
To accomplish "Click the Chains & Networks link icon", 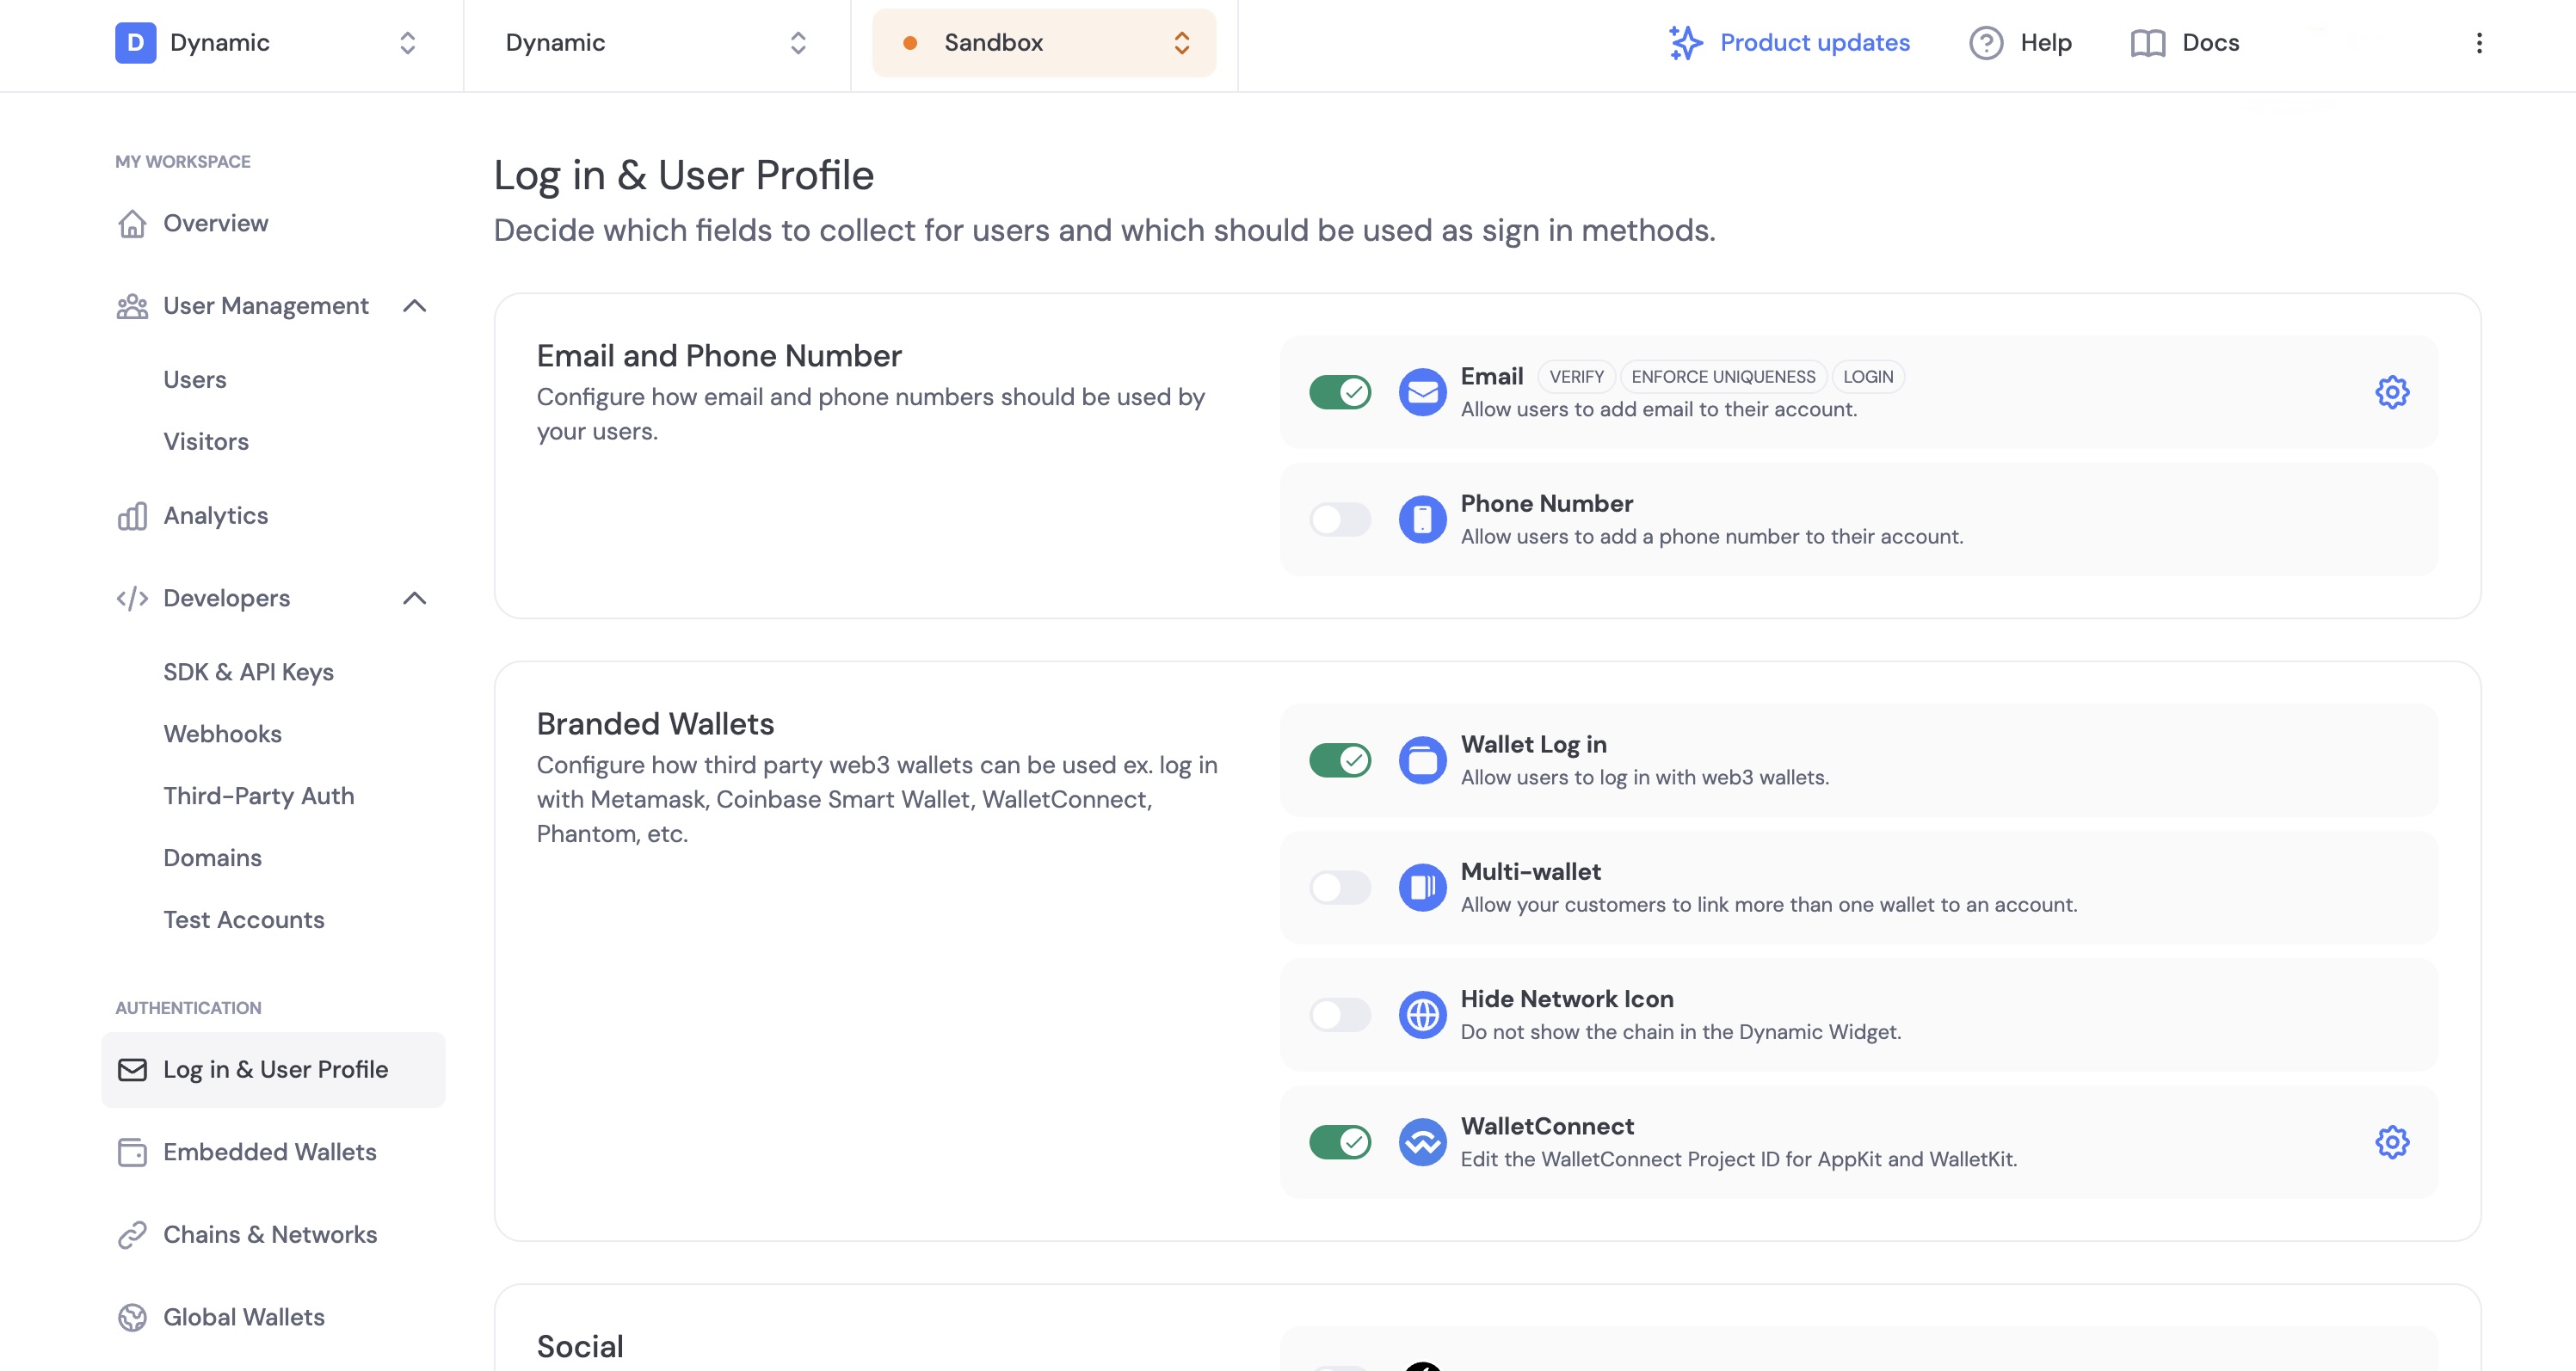I will (x=132, y=1235).
